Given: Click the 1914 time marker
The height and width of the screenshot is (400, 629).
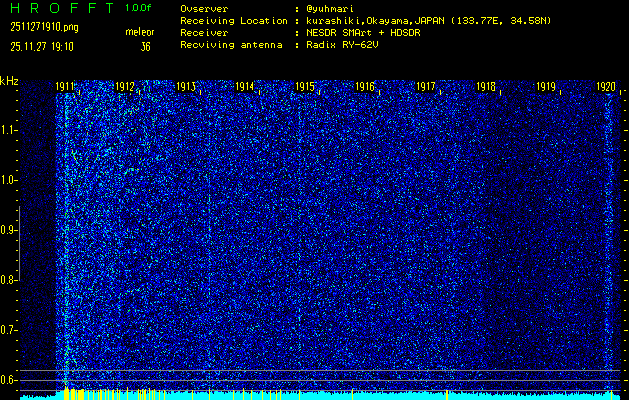Looking at the screenshot, I should coord(245,87).
